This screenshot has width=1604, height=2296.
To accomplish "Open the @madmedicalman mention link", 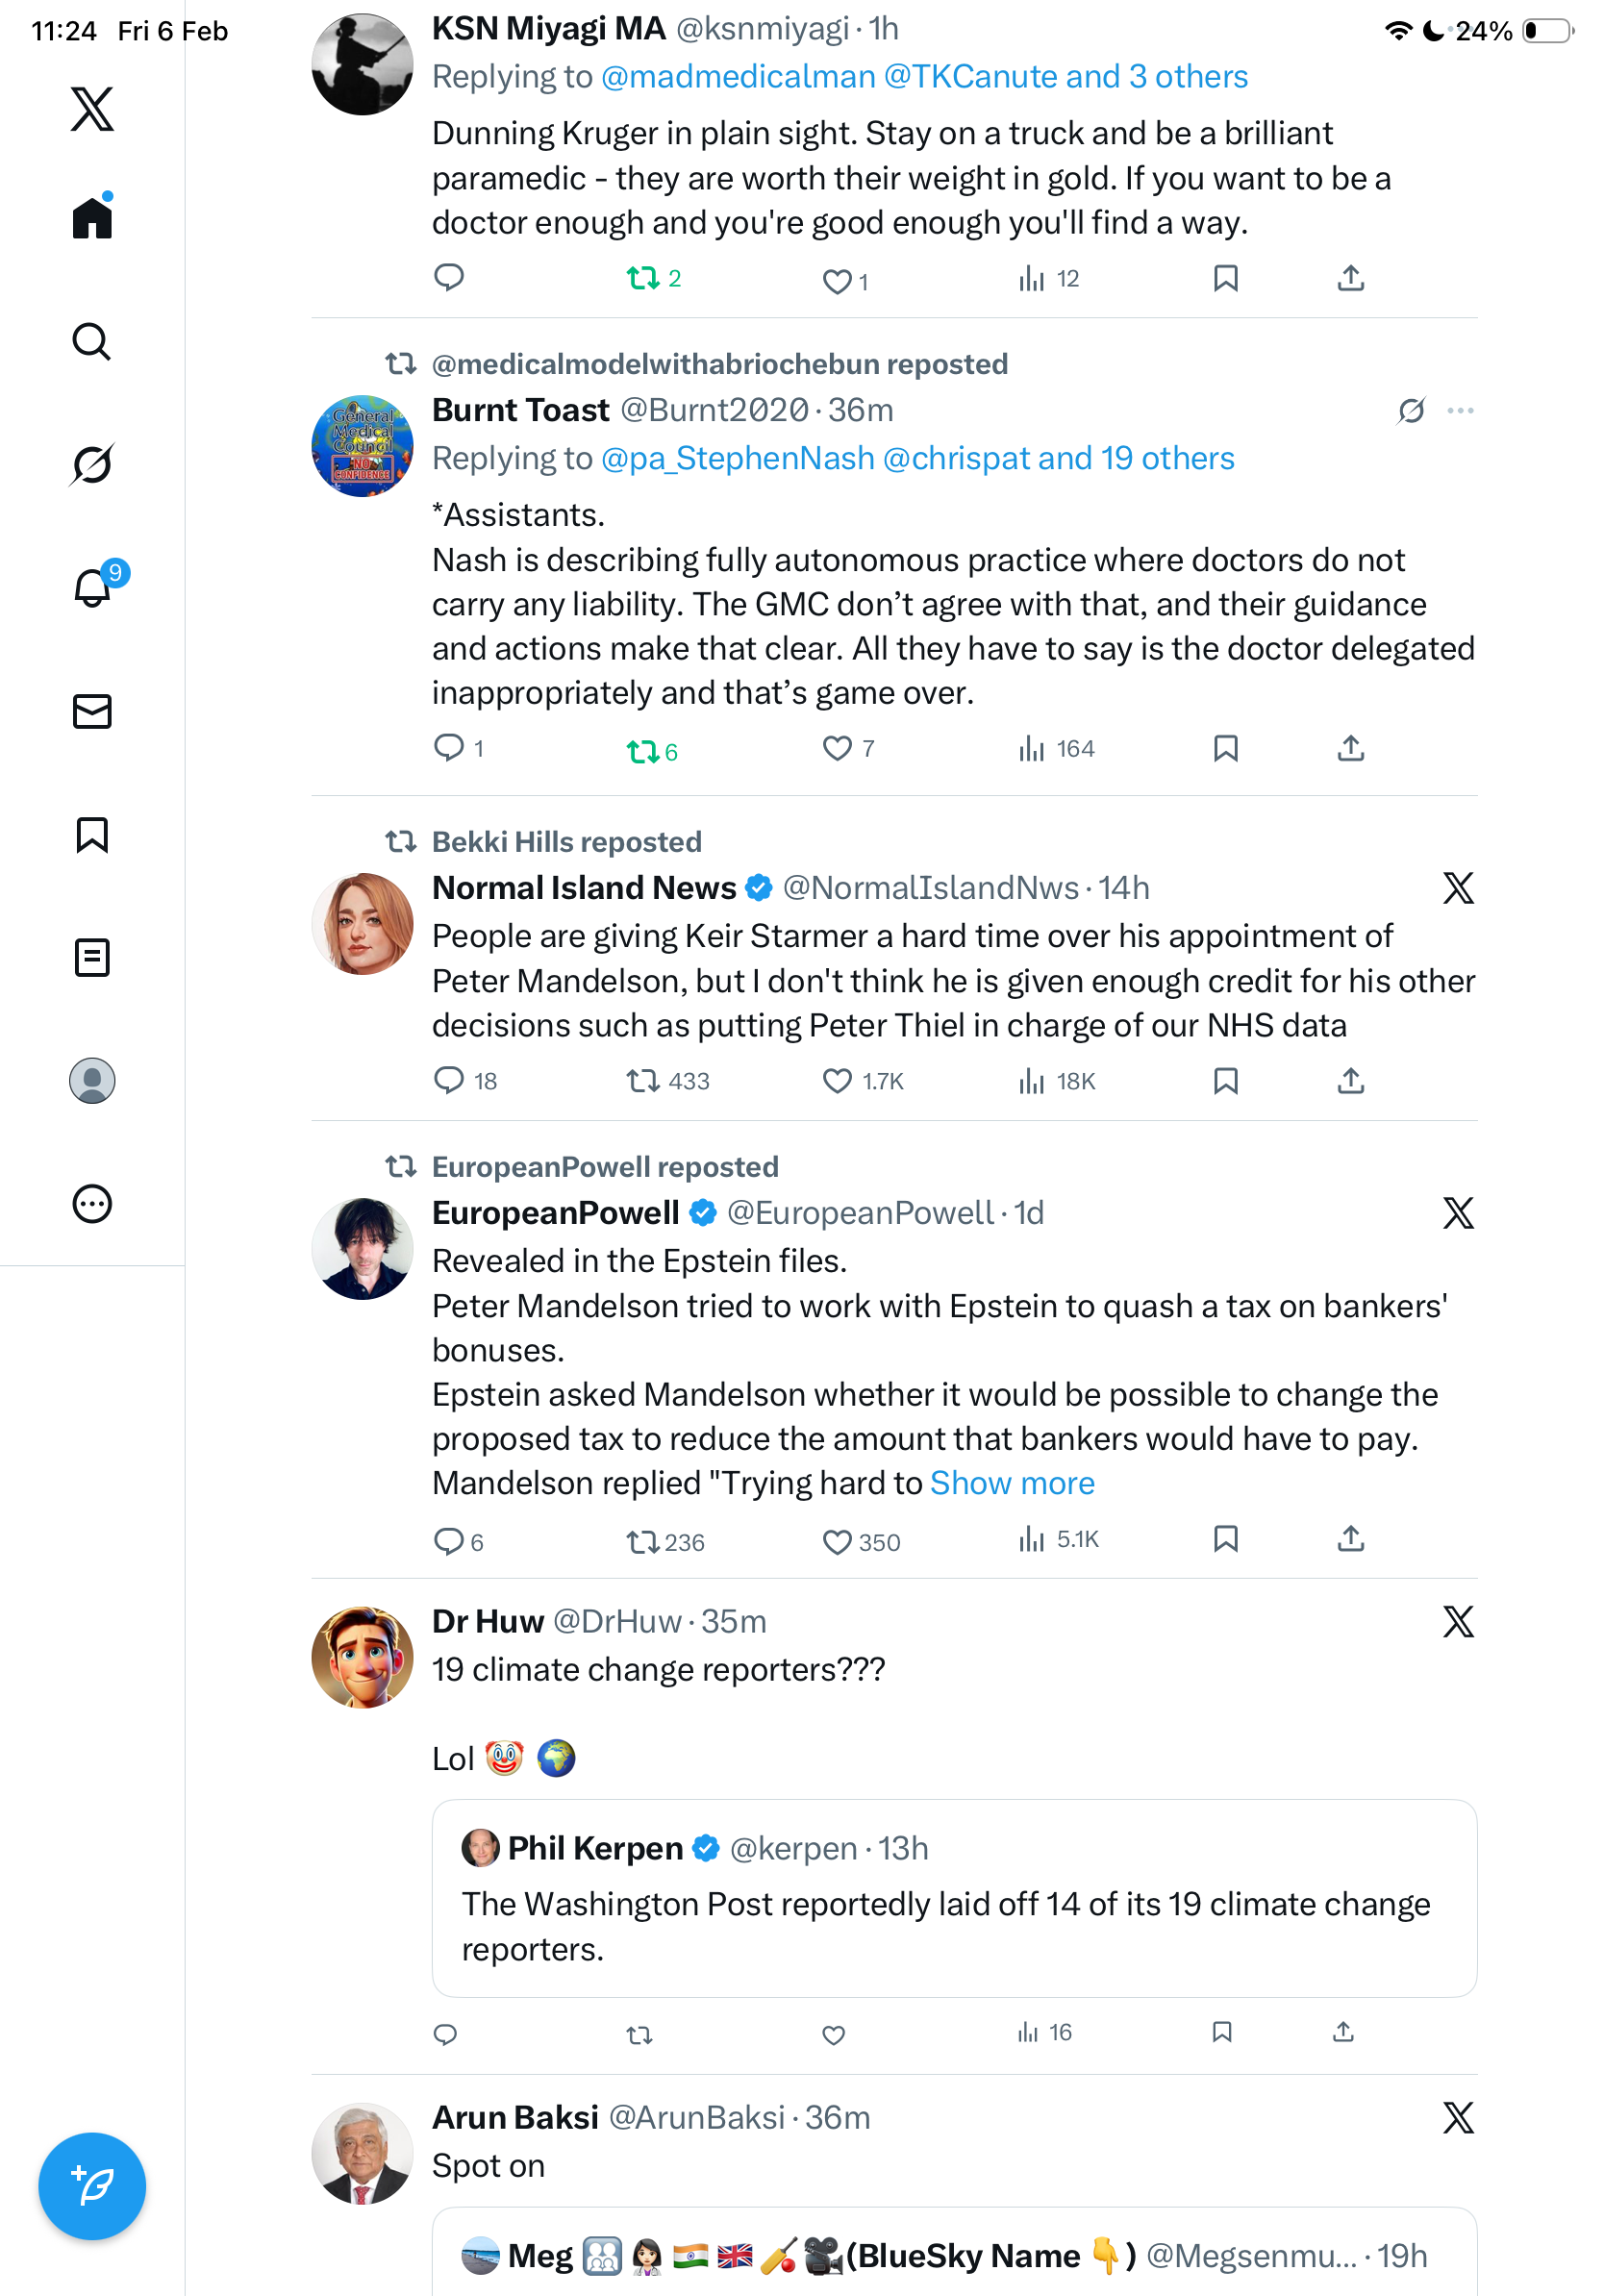I will point(738,77).
